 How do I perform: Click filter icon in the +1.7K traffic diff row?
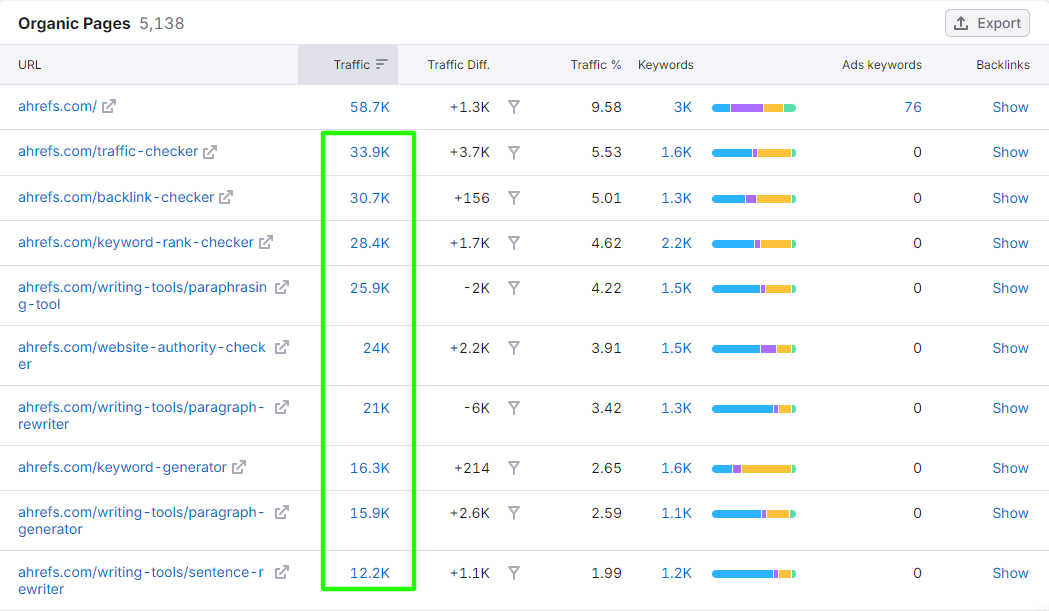pos(514,243)
